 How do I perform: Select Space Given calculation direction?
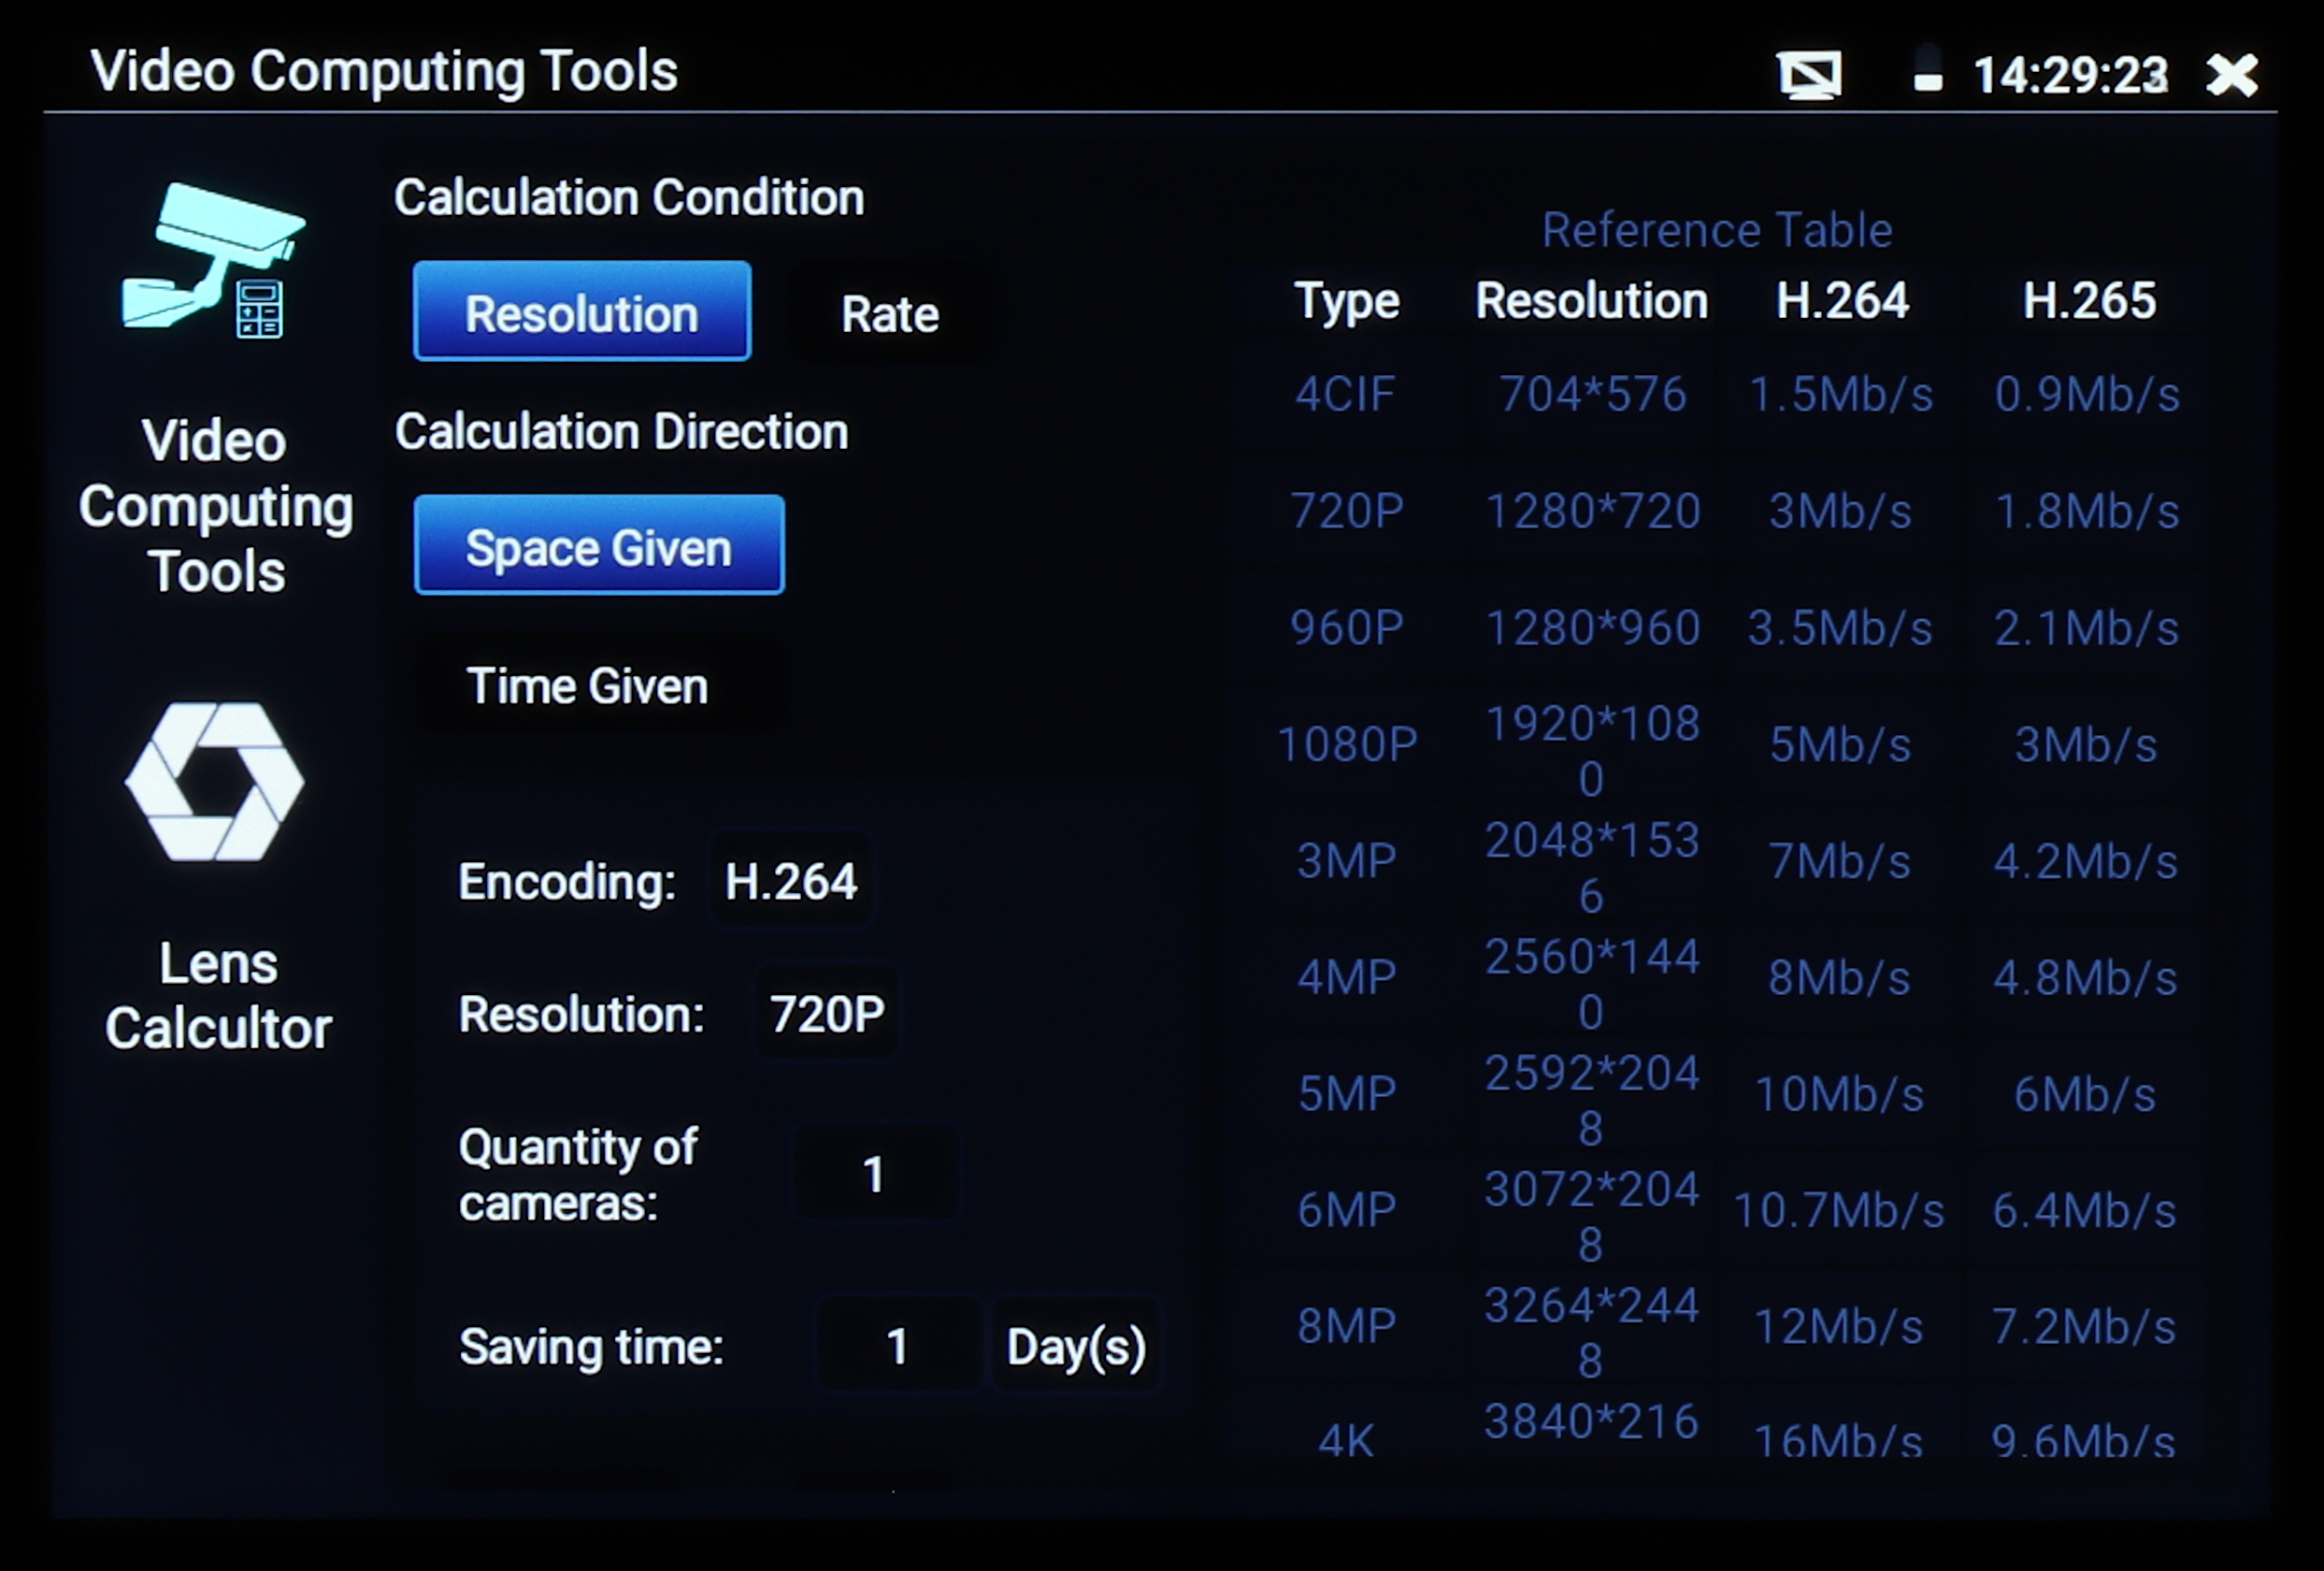[598, 546]
